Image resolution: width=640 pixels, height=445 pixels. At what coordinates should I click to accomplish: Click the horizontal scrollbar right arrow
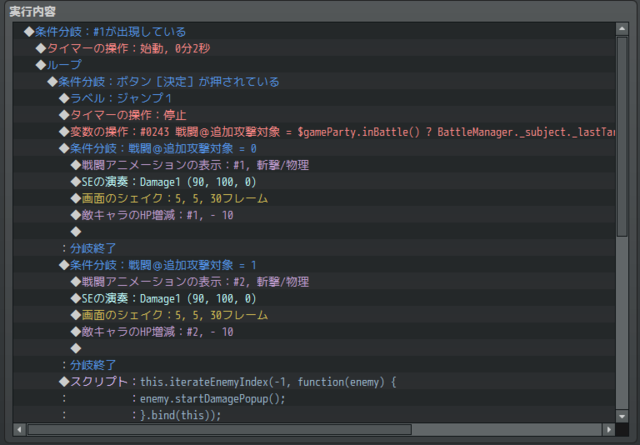(x=609, y=429)
